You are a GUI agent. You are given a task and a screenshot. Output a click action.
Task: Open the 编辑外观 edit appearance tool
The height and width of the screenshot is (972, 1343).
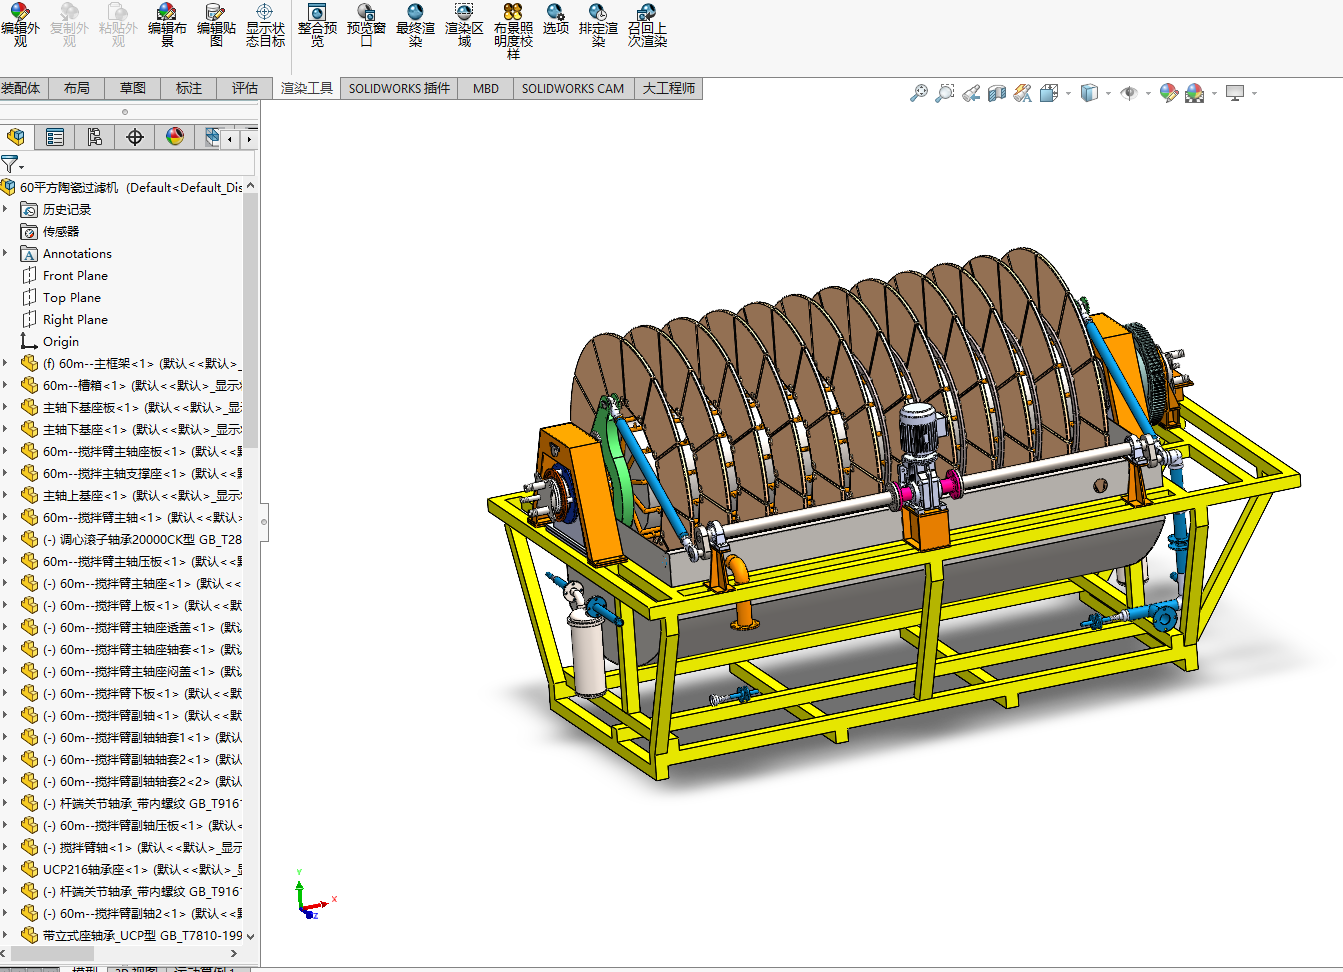tap(20, 24)
